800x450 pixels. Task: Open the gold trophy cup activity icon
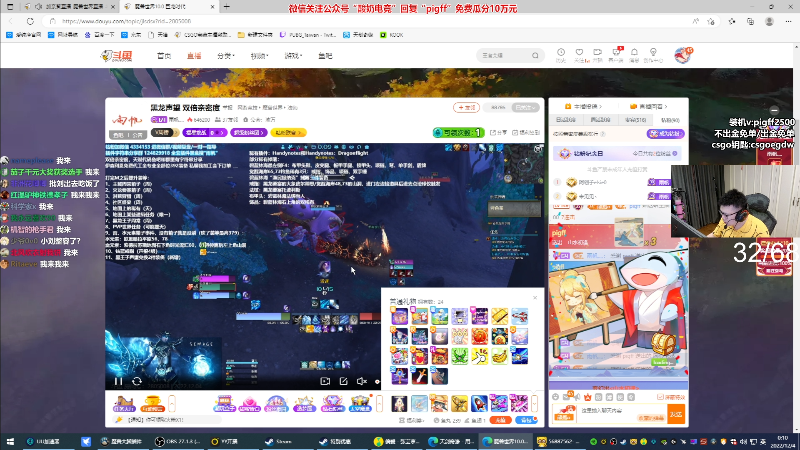(x=152, y=404)
